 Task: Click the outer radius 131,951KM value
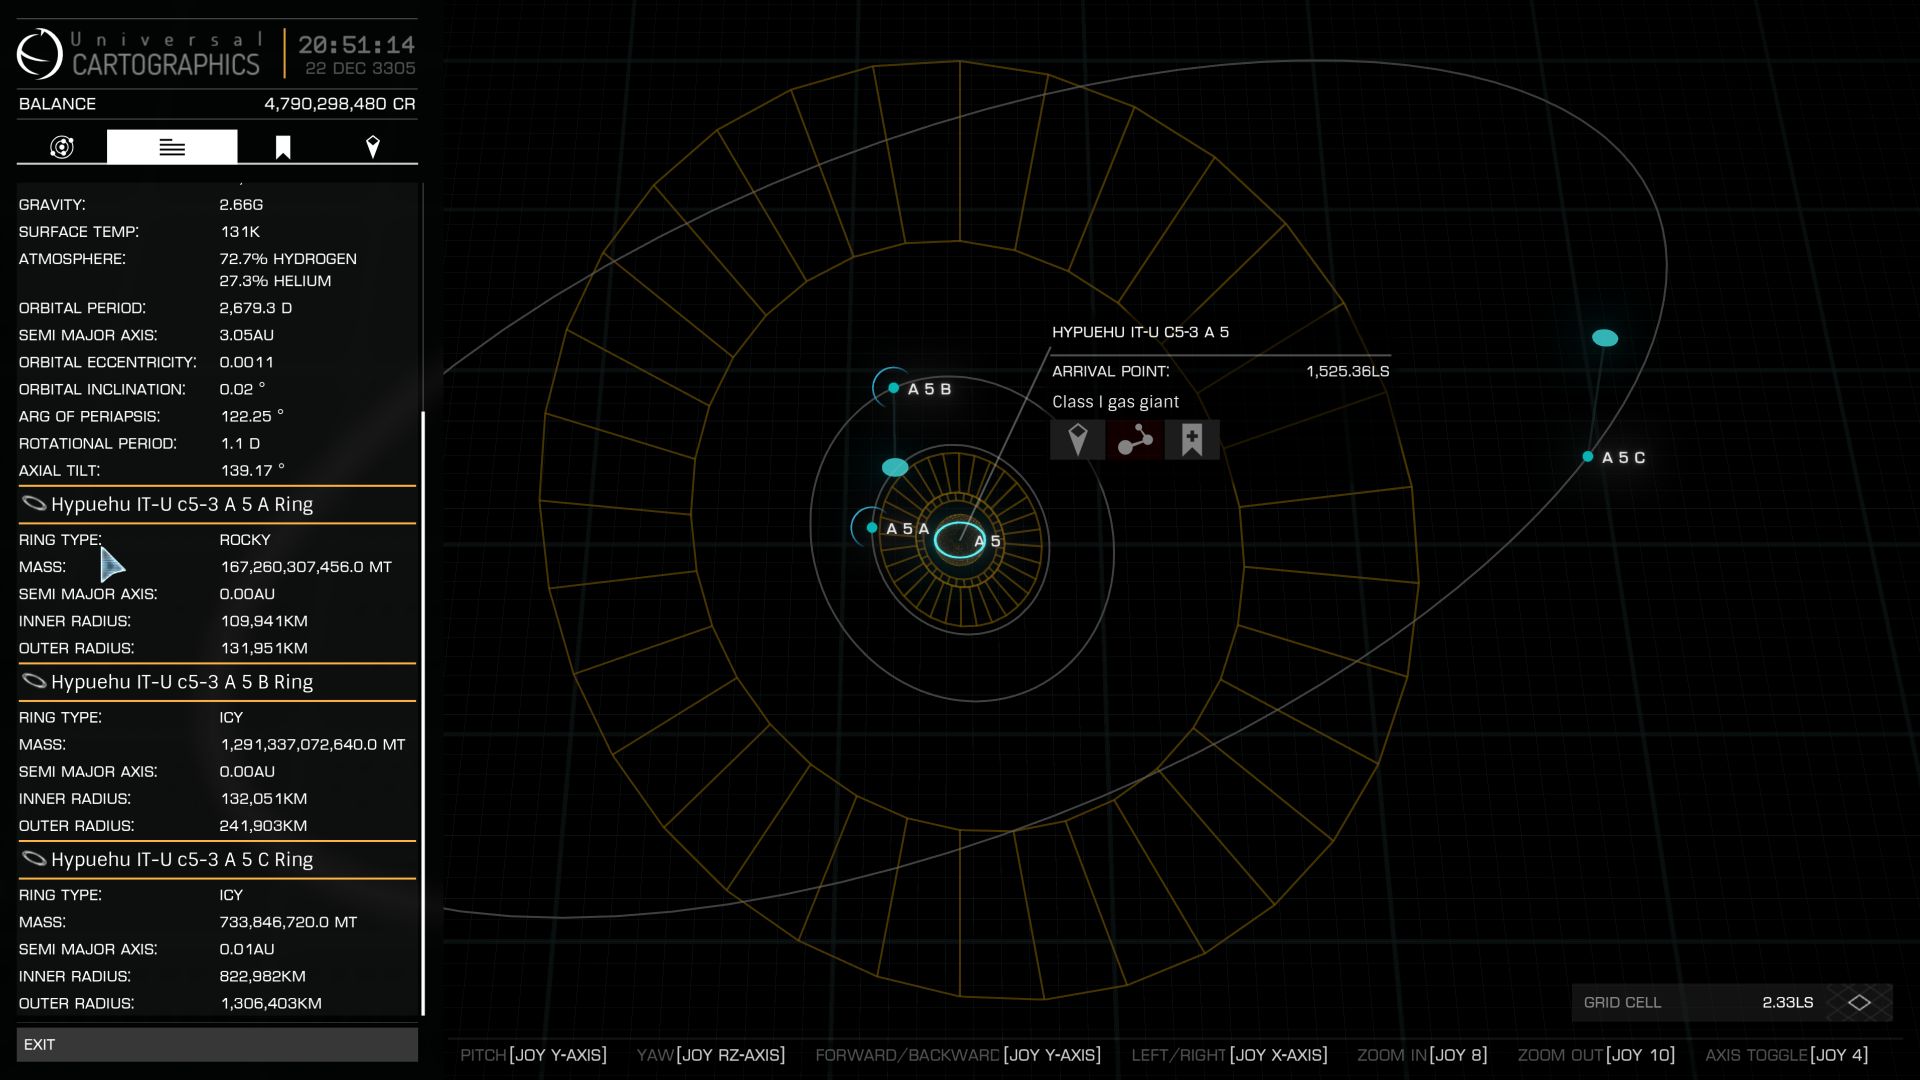coord(264,648)
